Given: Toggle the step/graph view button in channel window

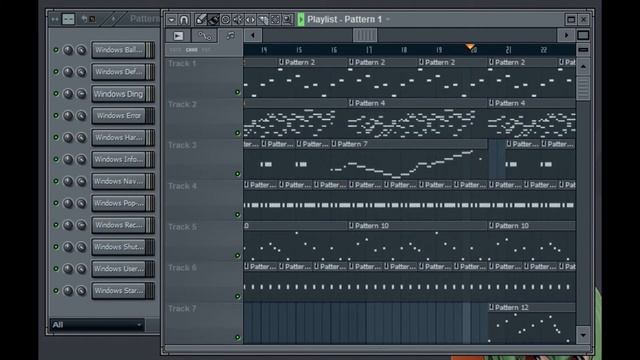Looking at the screenshot, I should tap(68, 19).
